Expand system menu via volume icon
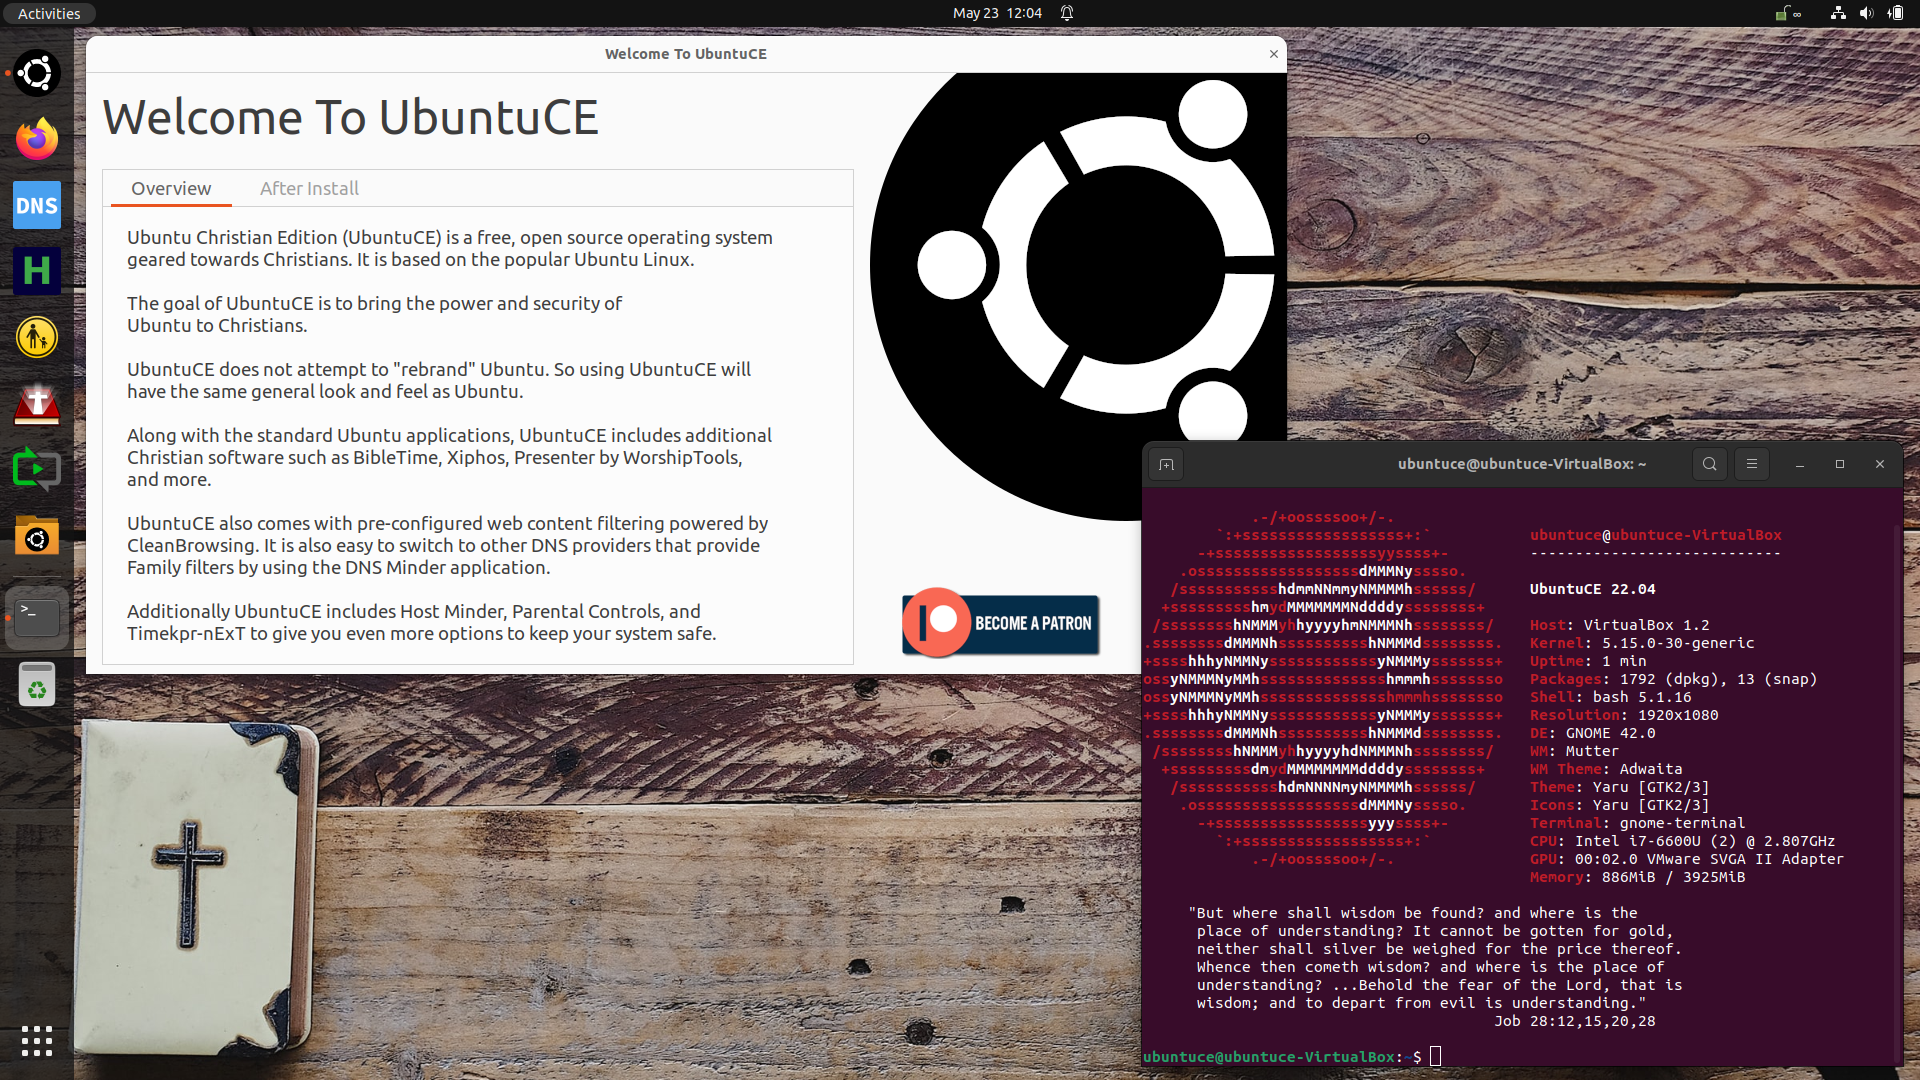The height and width of the screenshot is (1080, 1920). pos(1866,13)
